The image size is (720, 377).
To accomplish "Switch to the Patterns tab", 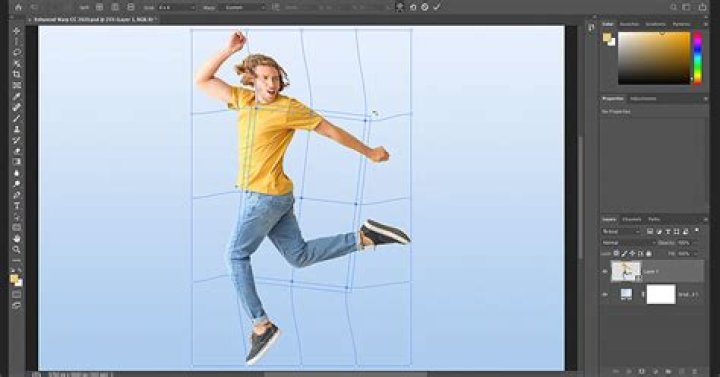I will tap(681, 24).
